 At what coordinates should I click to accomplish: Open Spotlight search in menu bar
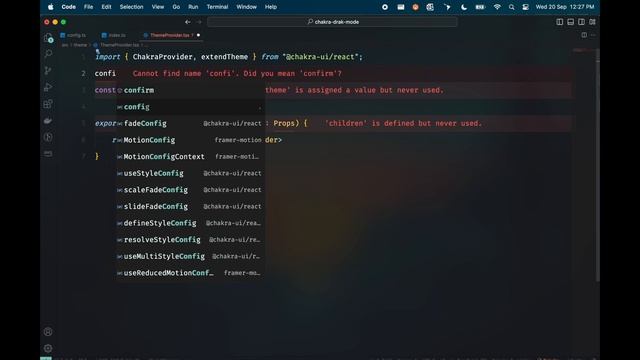(x=511, y=7)
